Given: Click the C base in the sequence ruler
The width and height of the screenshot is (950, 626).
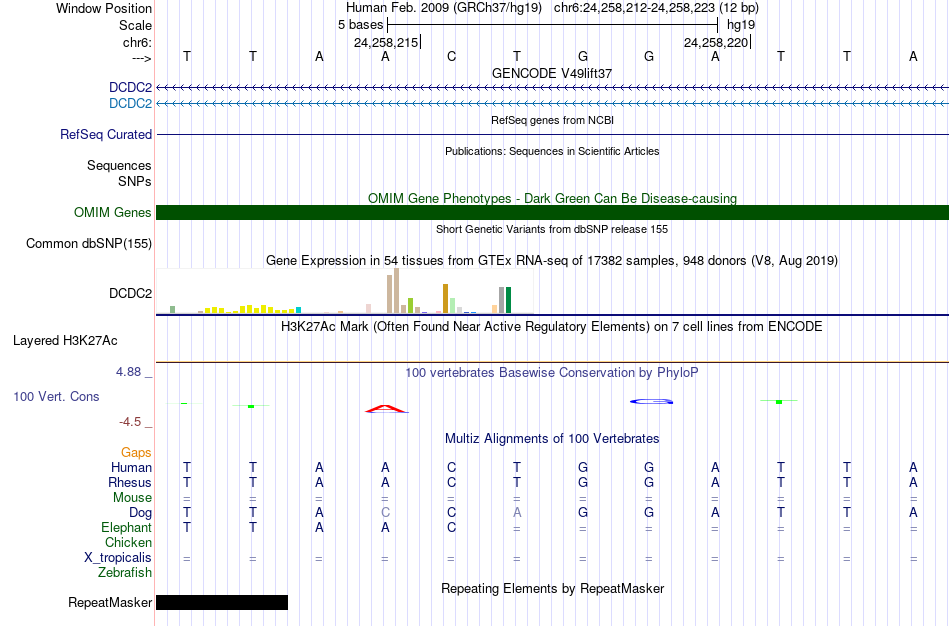Looking at the screenshot, I should (451, 56).
